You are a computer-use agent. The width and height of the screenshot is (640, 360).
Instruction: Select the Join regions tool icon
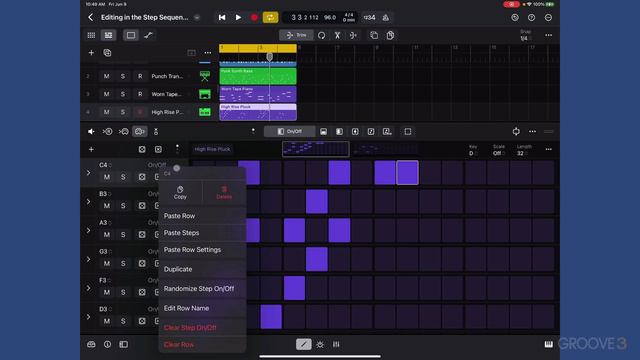point(353,36)
